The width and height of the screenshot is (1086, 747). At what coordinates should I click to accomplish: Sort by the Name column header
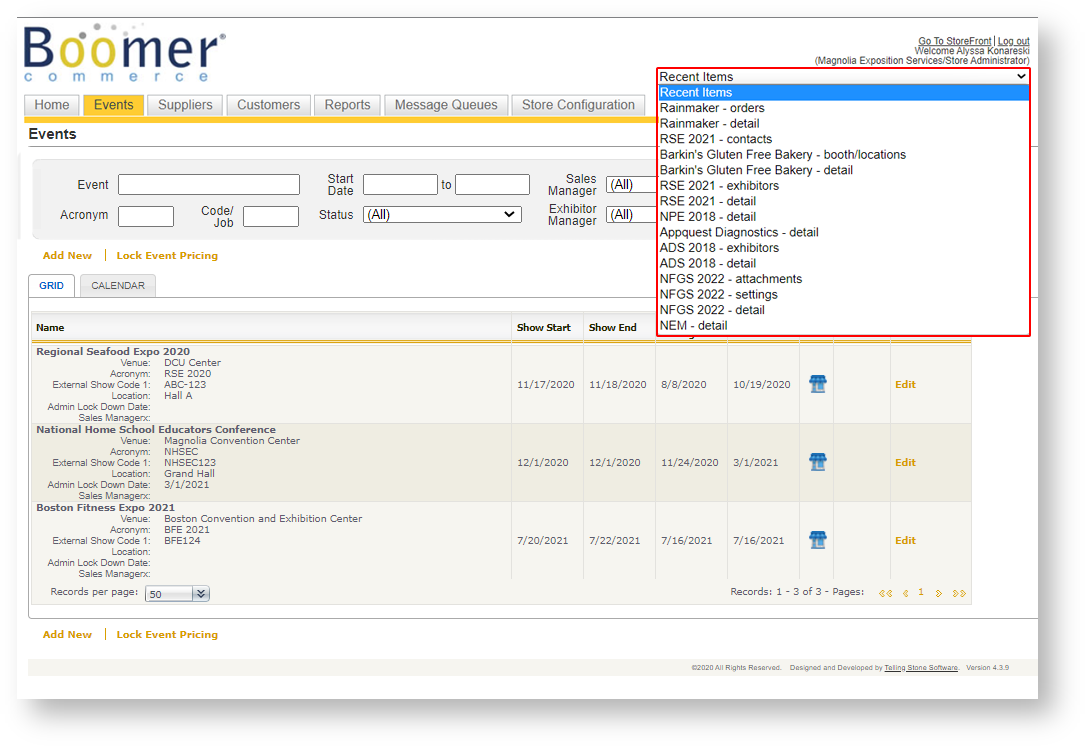point(50,327)
